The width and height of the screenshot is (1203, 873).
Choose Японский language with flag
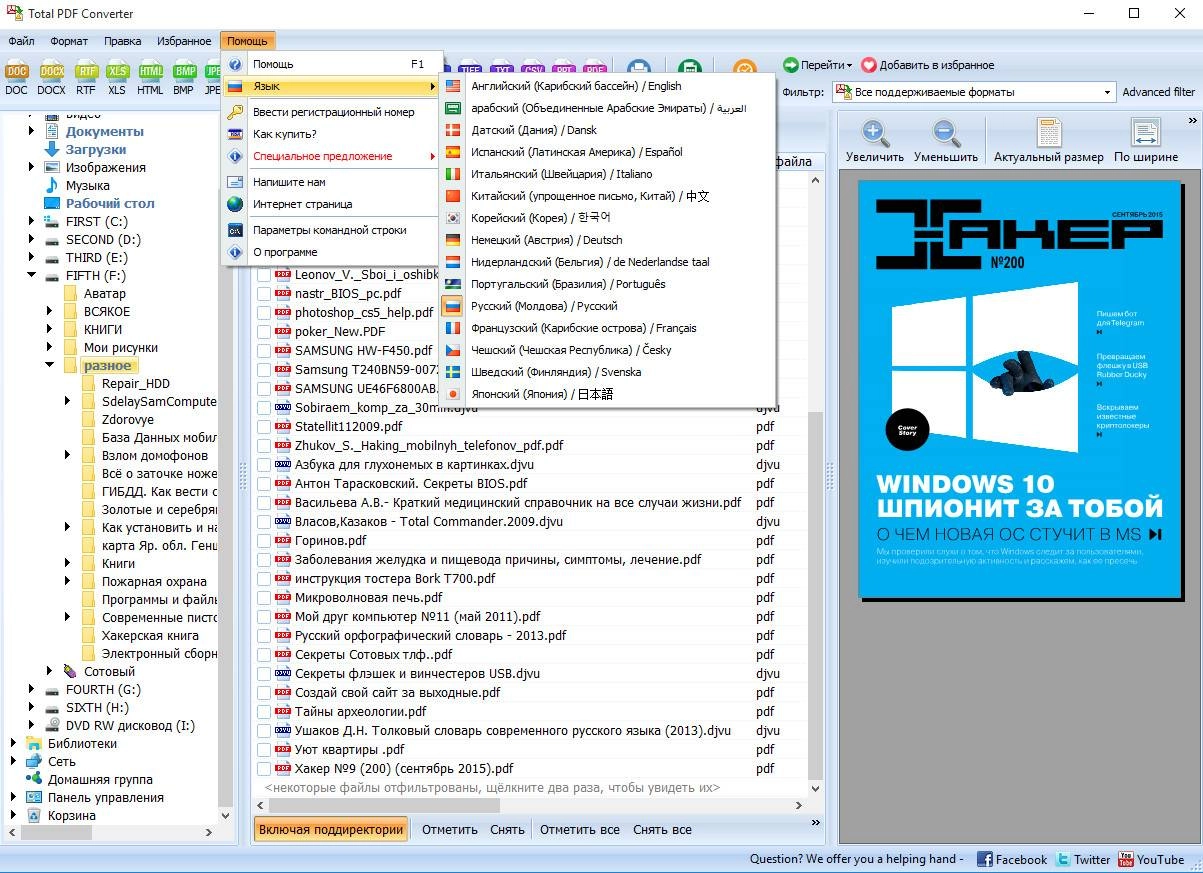[608, 394]
